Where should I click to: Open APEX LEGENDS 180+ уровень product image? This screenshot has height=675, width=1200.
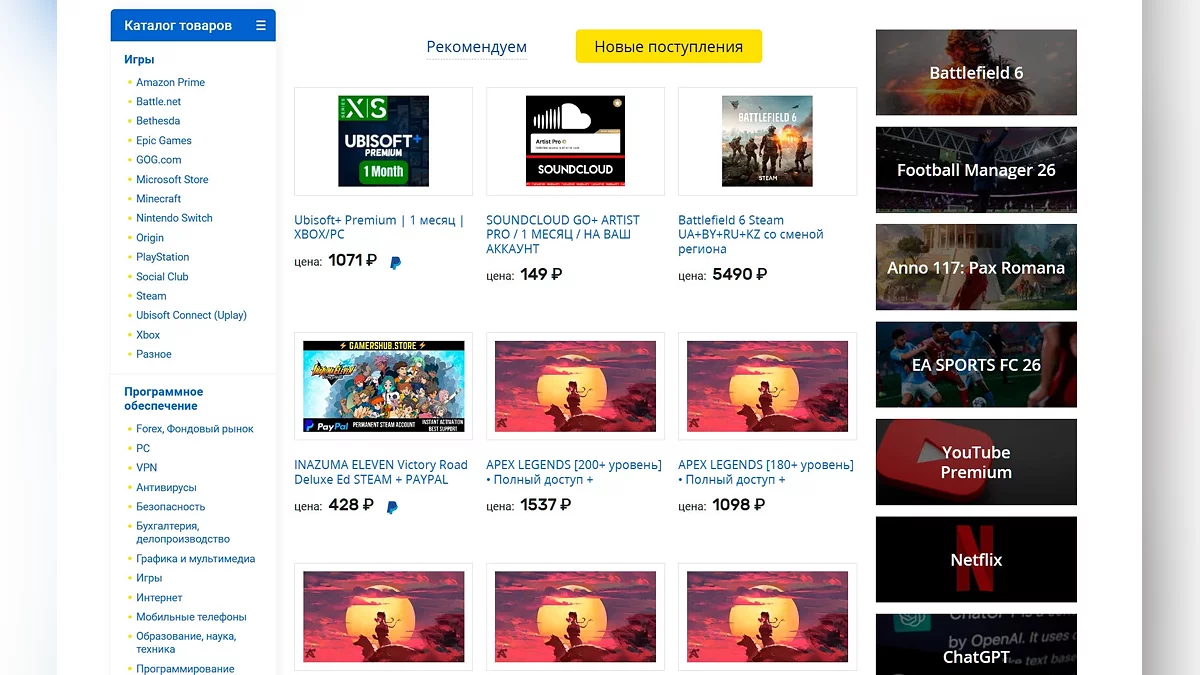(x=767, y=386)
